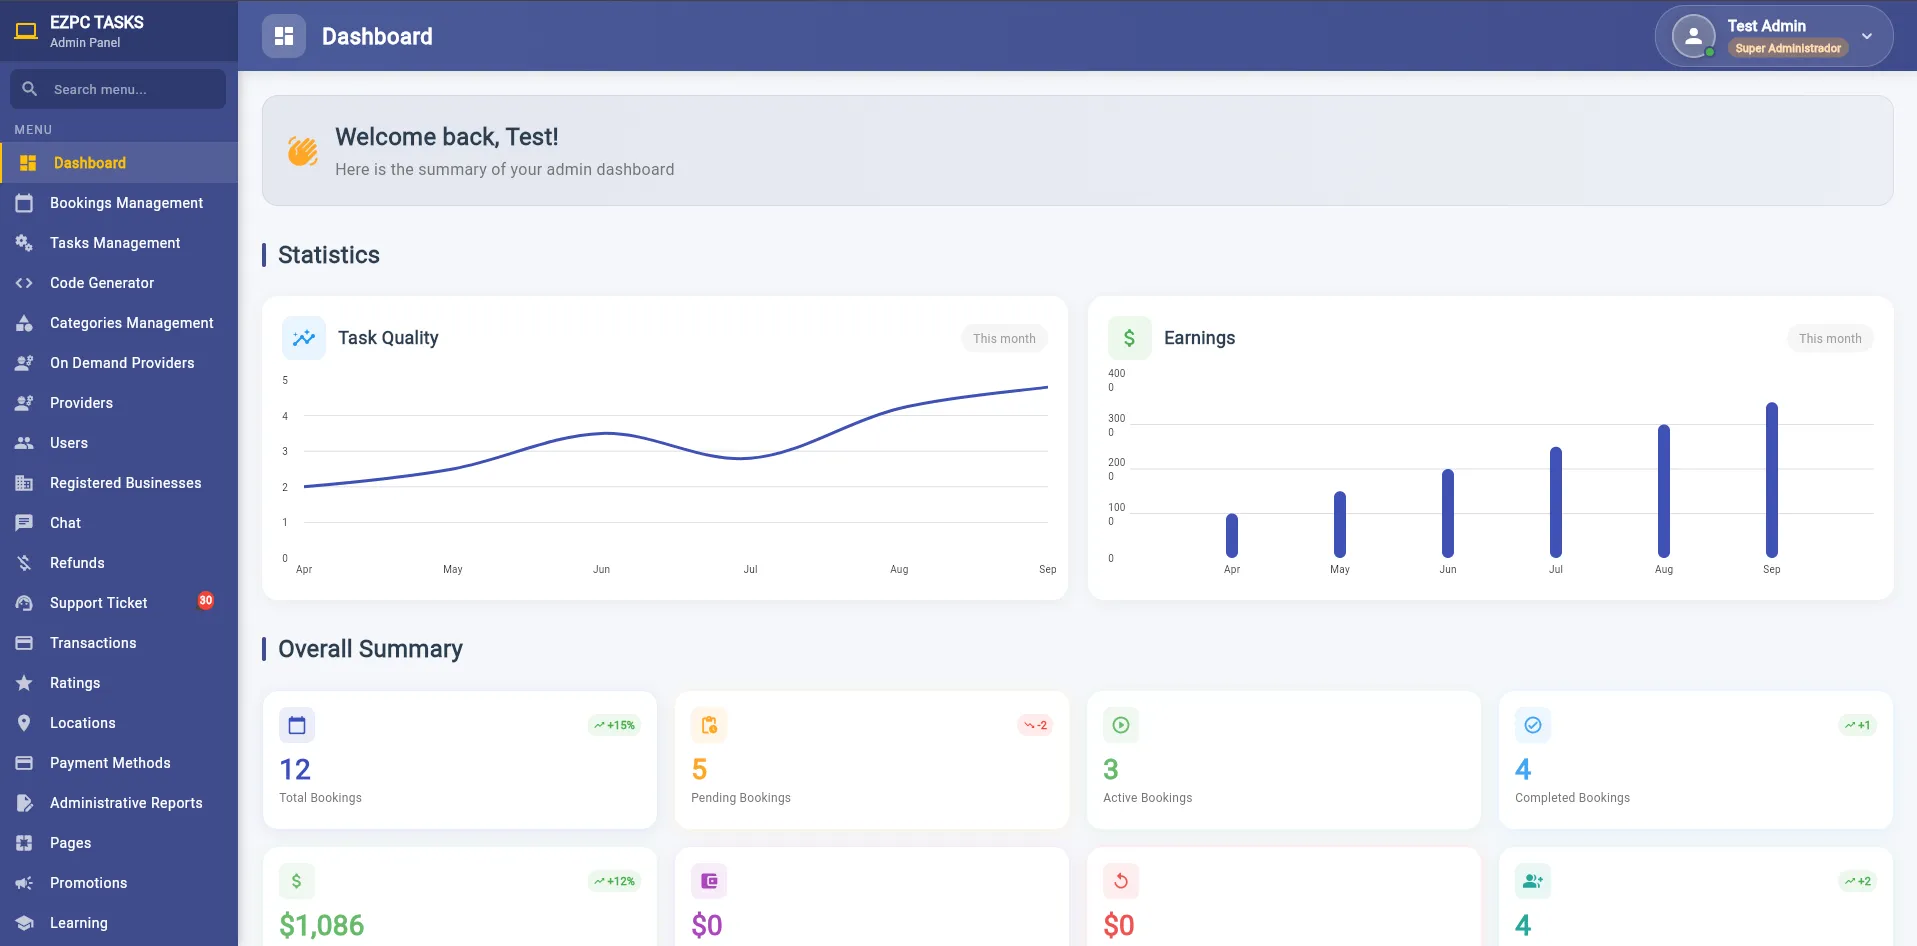Go to Payment Methods

coord(119,763)
